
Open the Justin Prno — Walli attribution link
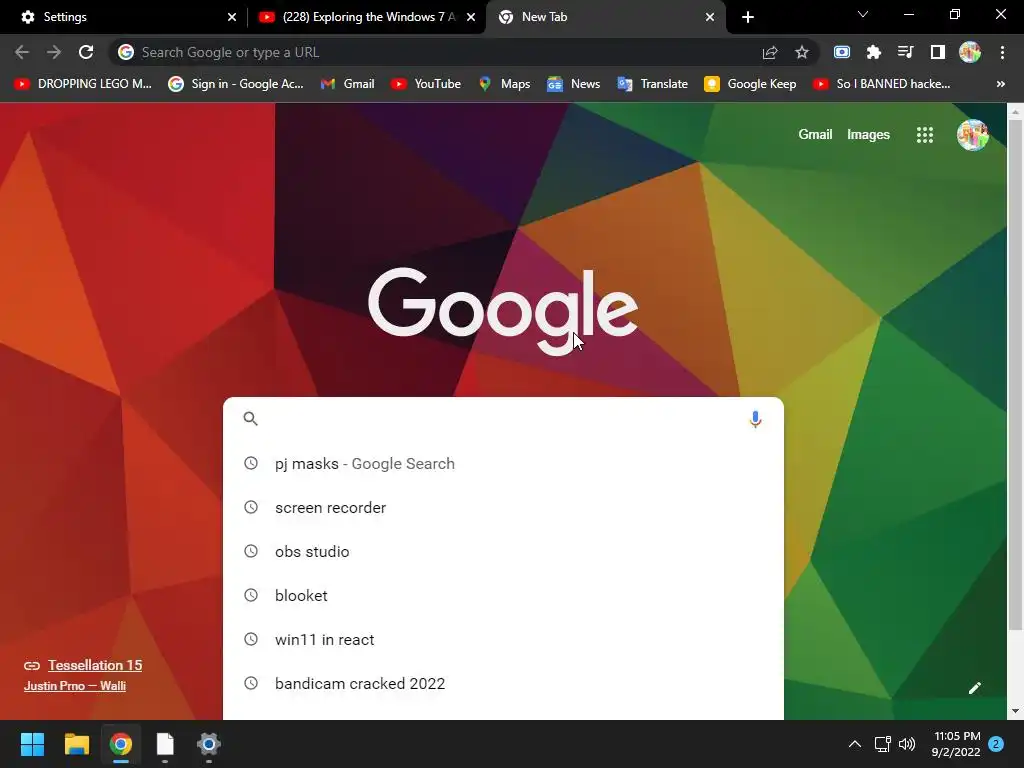pos(74,686)
